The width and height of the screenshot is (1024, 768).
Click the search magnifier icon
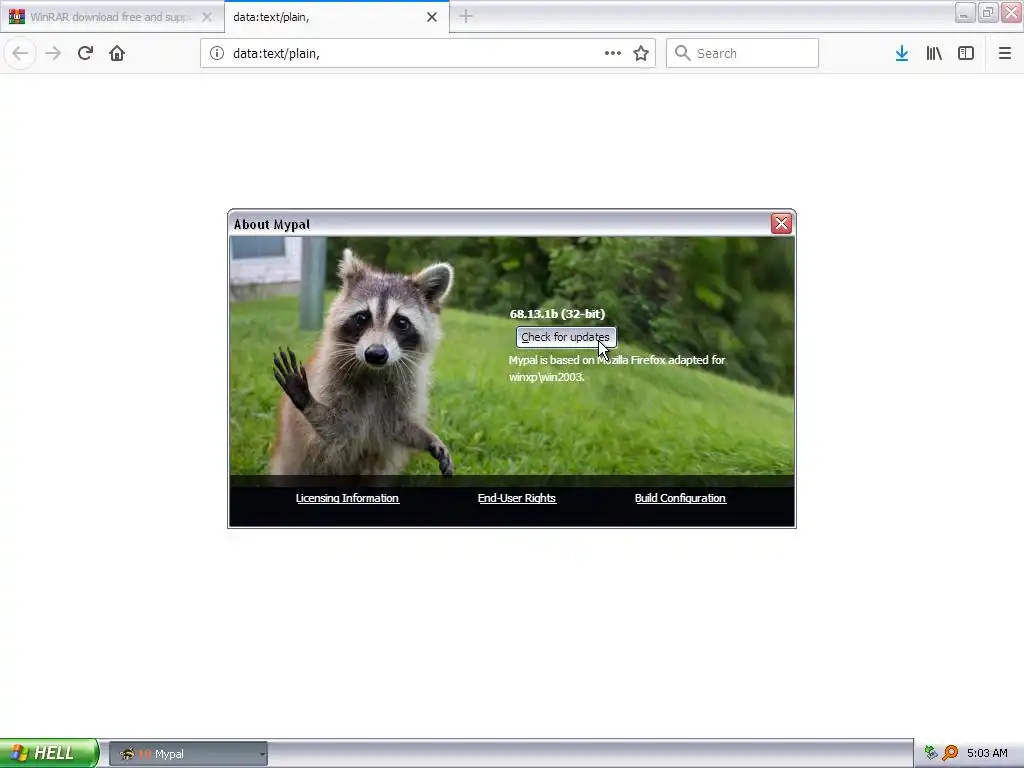pos(682,53)
